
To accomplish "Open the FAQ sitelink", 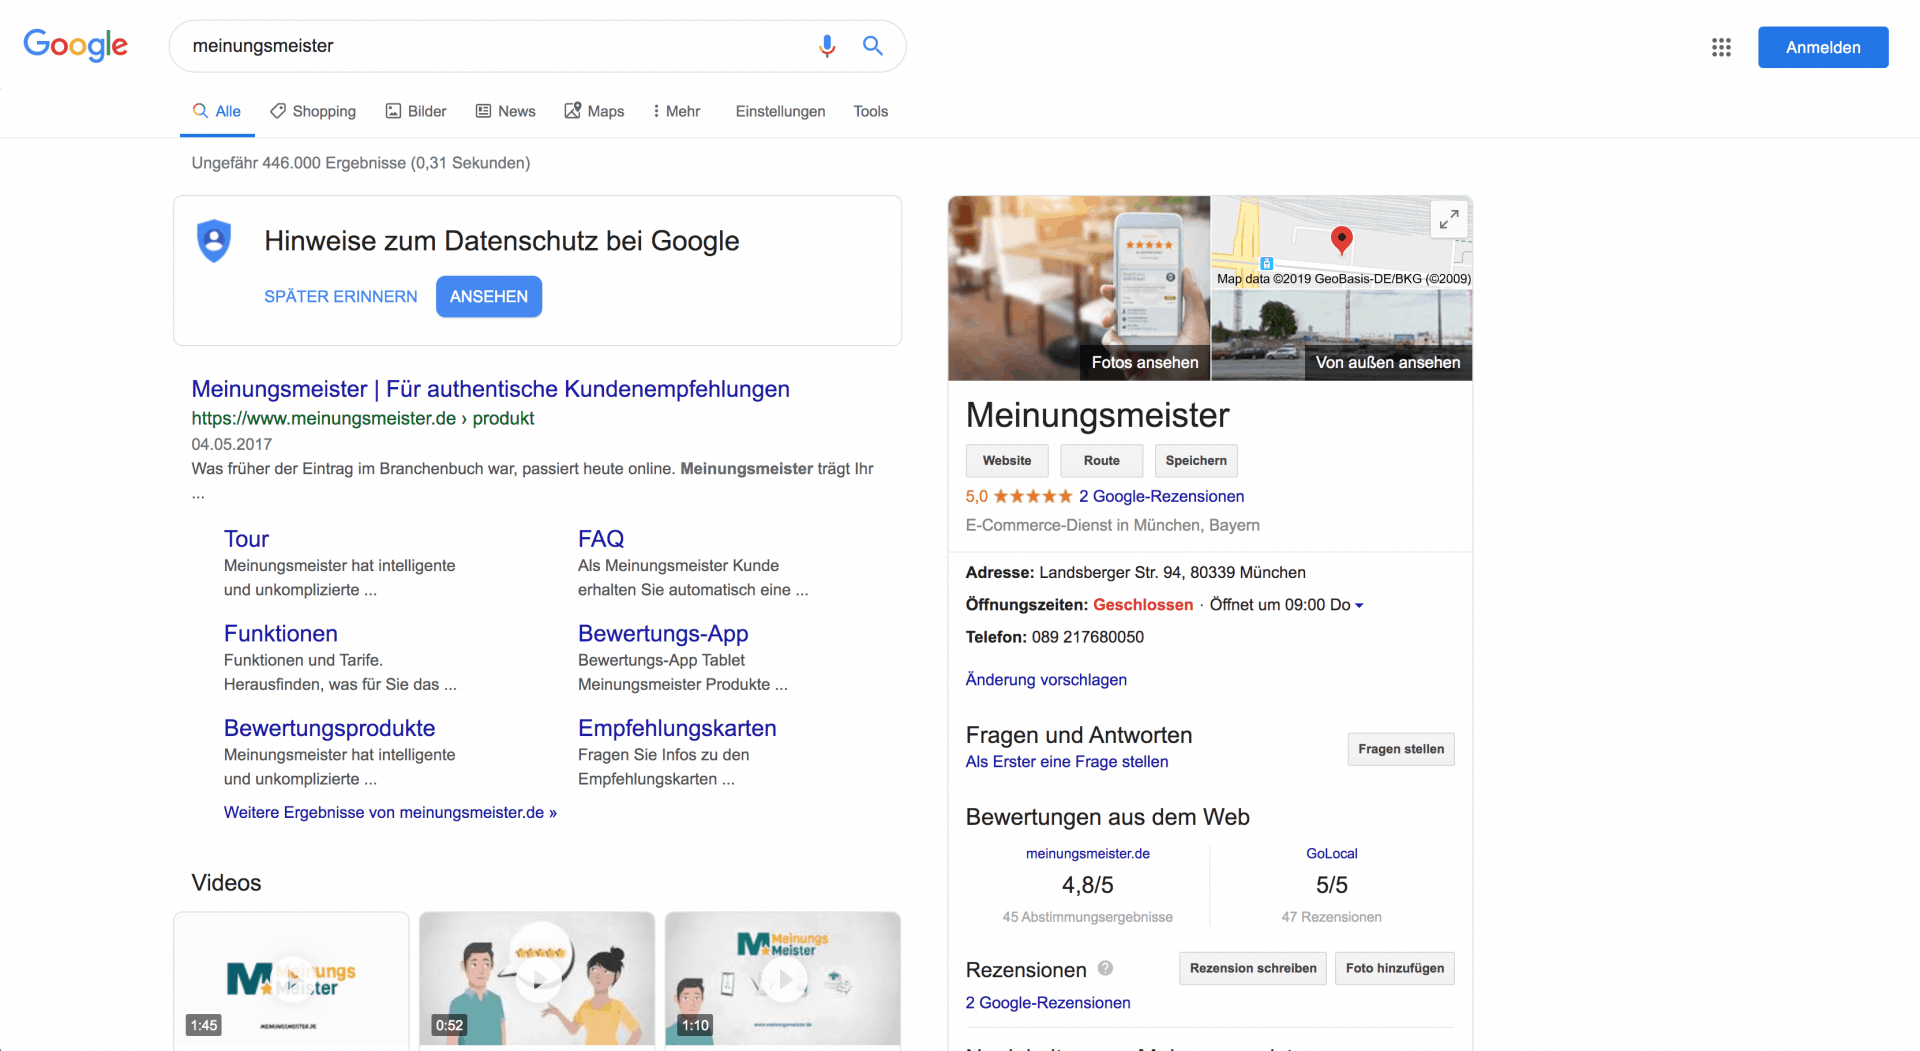I will click(x=601, y=539).
